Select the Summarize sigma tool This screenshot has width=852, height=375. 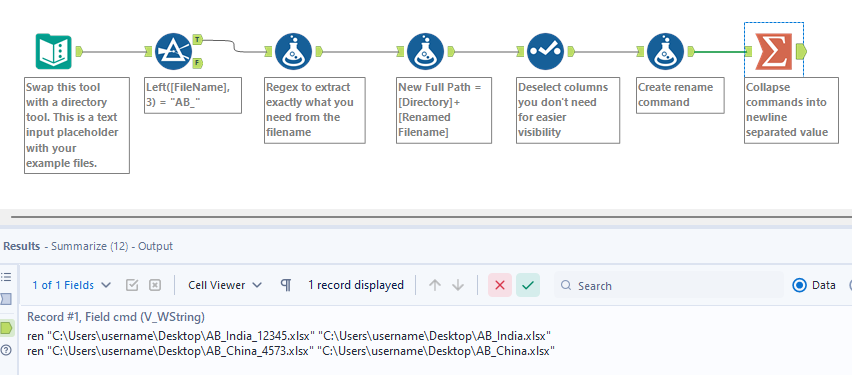click(773, 52)
